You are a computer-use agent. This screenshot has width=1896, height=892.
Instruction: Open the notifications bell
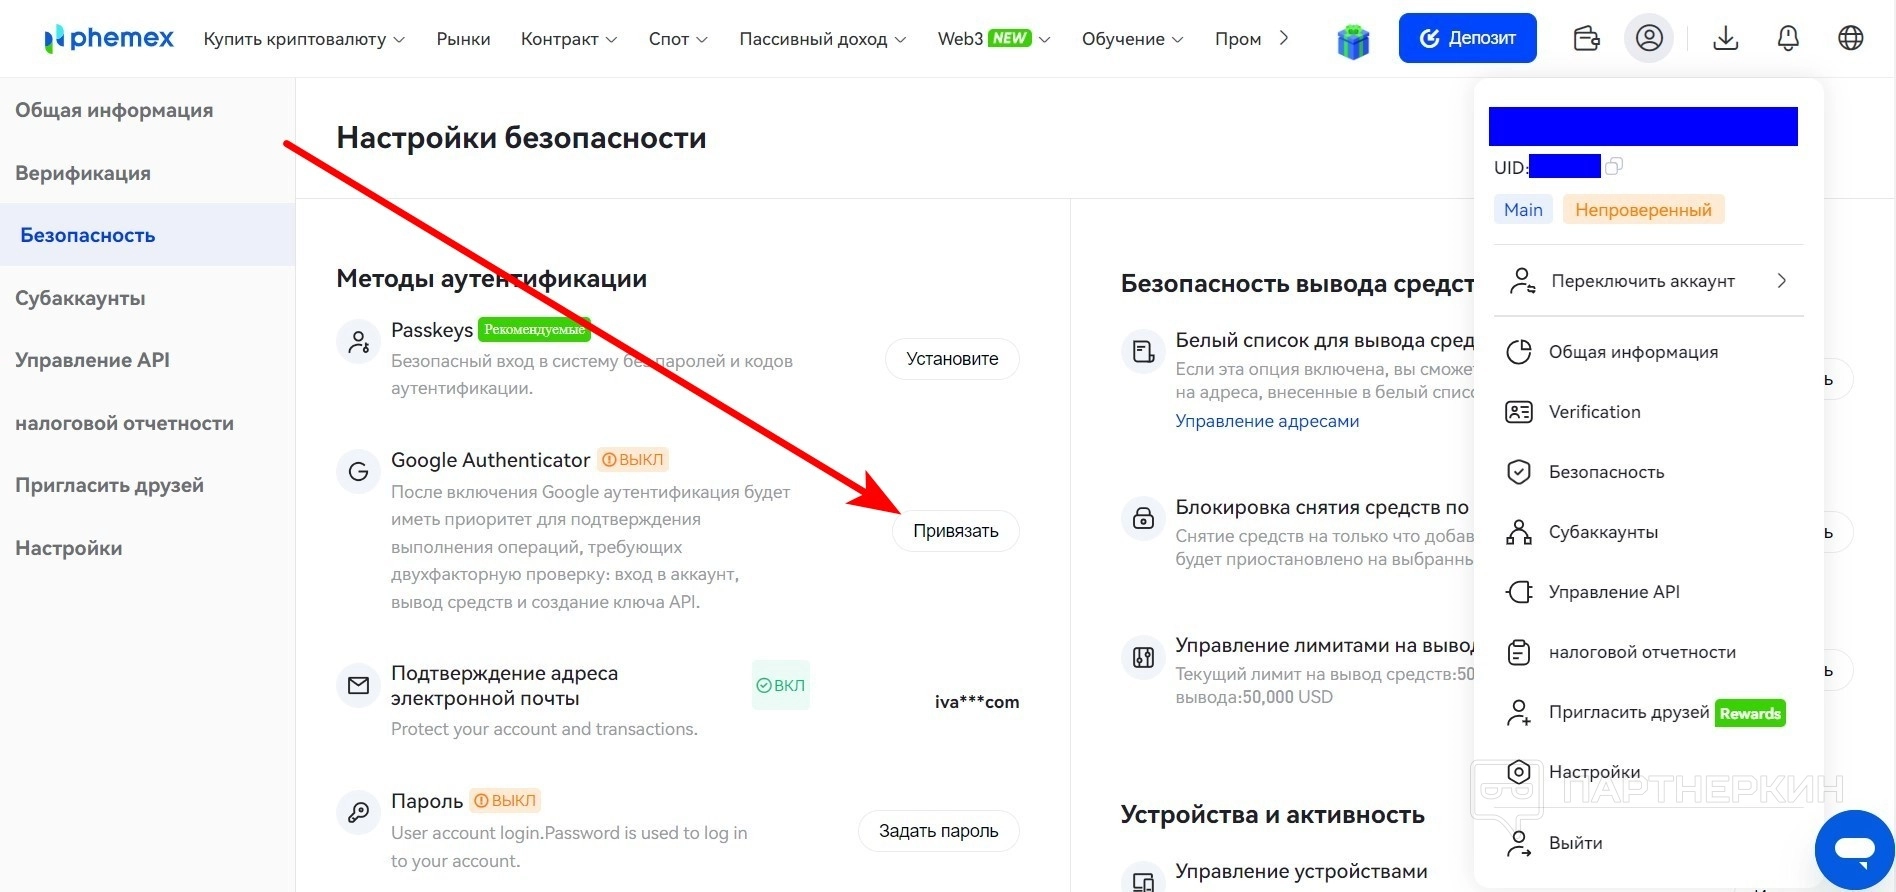[x=1788, y=39]
